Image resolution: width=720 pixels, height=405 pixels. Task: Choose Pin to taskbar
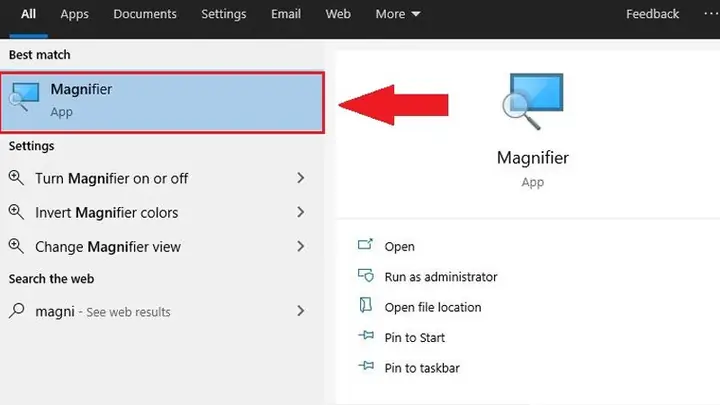(x=422, y=368)
